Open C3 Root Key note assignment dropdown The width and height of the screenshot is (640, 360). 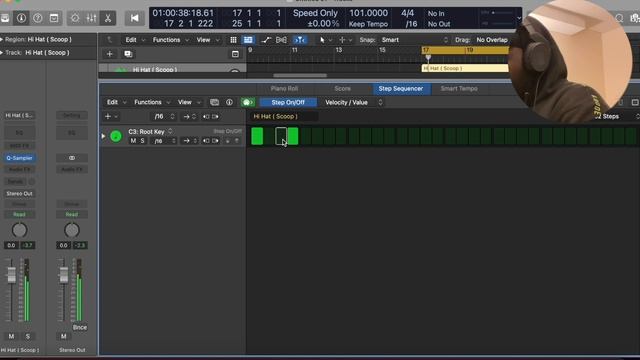(x=150, y=131)
